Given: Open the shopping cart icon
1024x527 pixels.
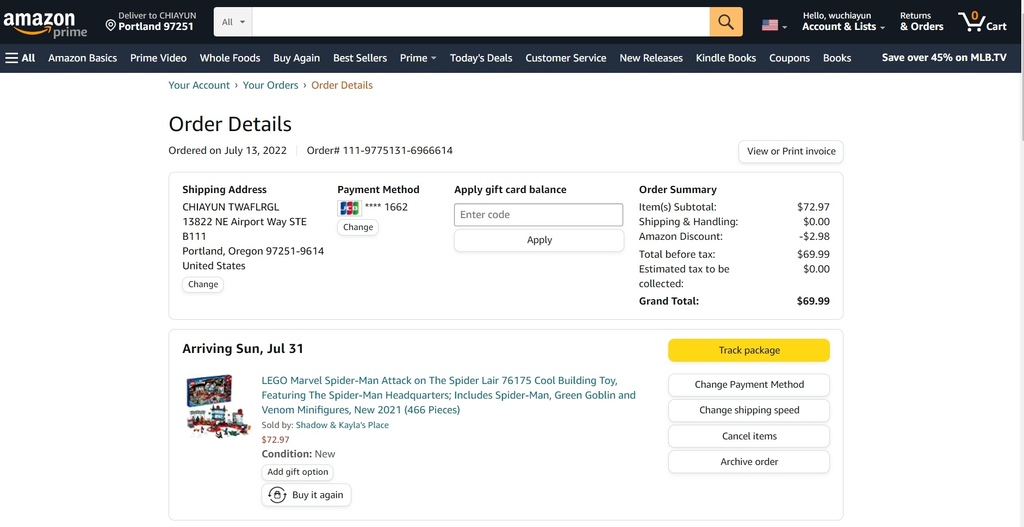Looking at the screenshot, I should coord(982,22).
